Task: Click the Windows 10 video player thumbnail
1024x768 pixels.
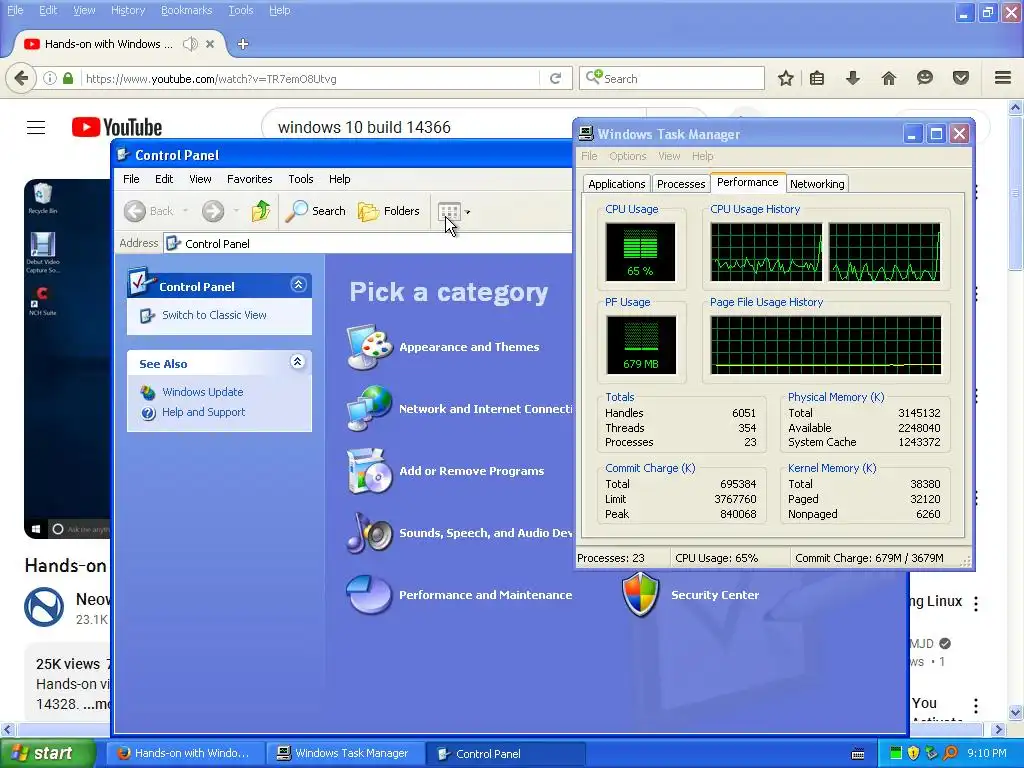Action: click(67, 359)
